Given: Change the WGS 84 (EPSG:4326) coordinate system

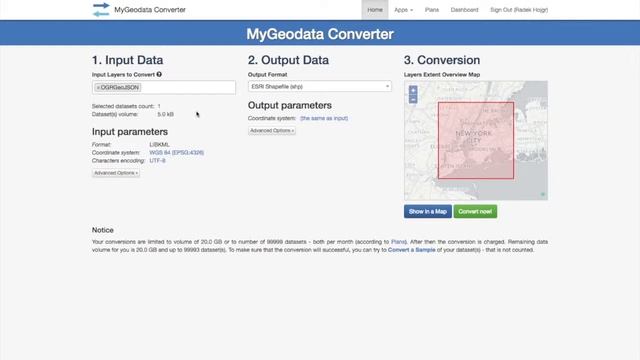Looking at the screenshot, I should (177, 153).
